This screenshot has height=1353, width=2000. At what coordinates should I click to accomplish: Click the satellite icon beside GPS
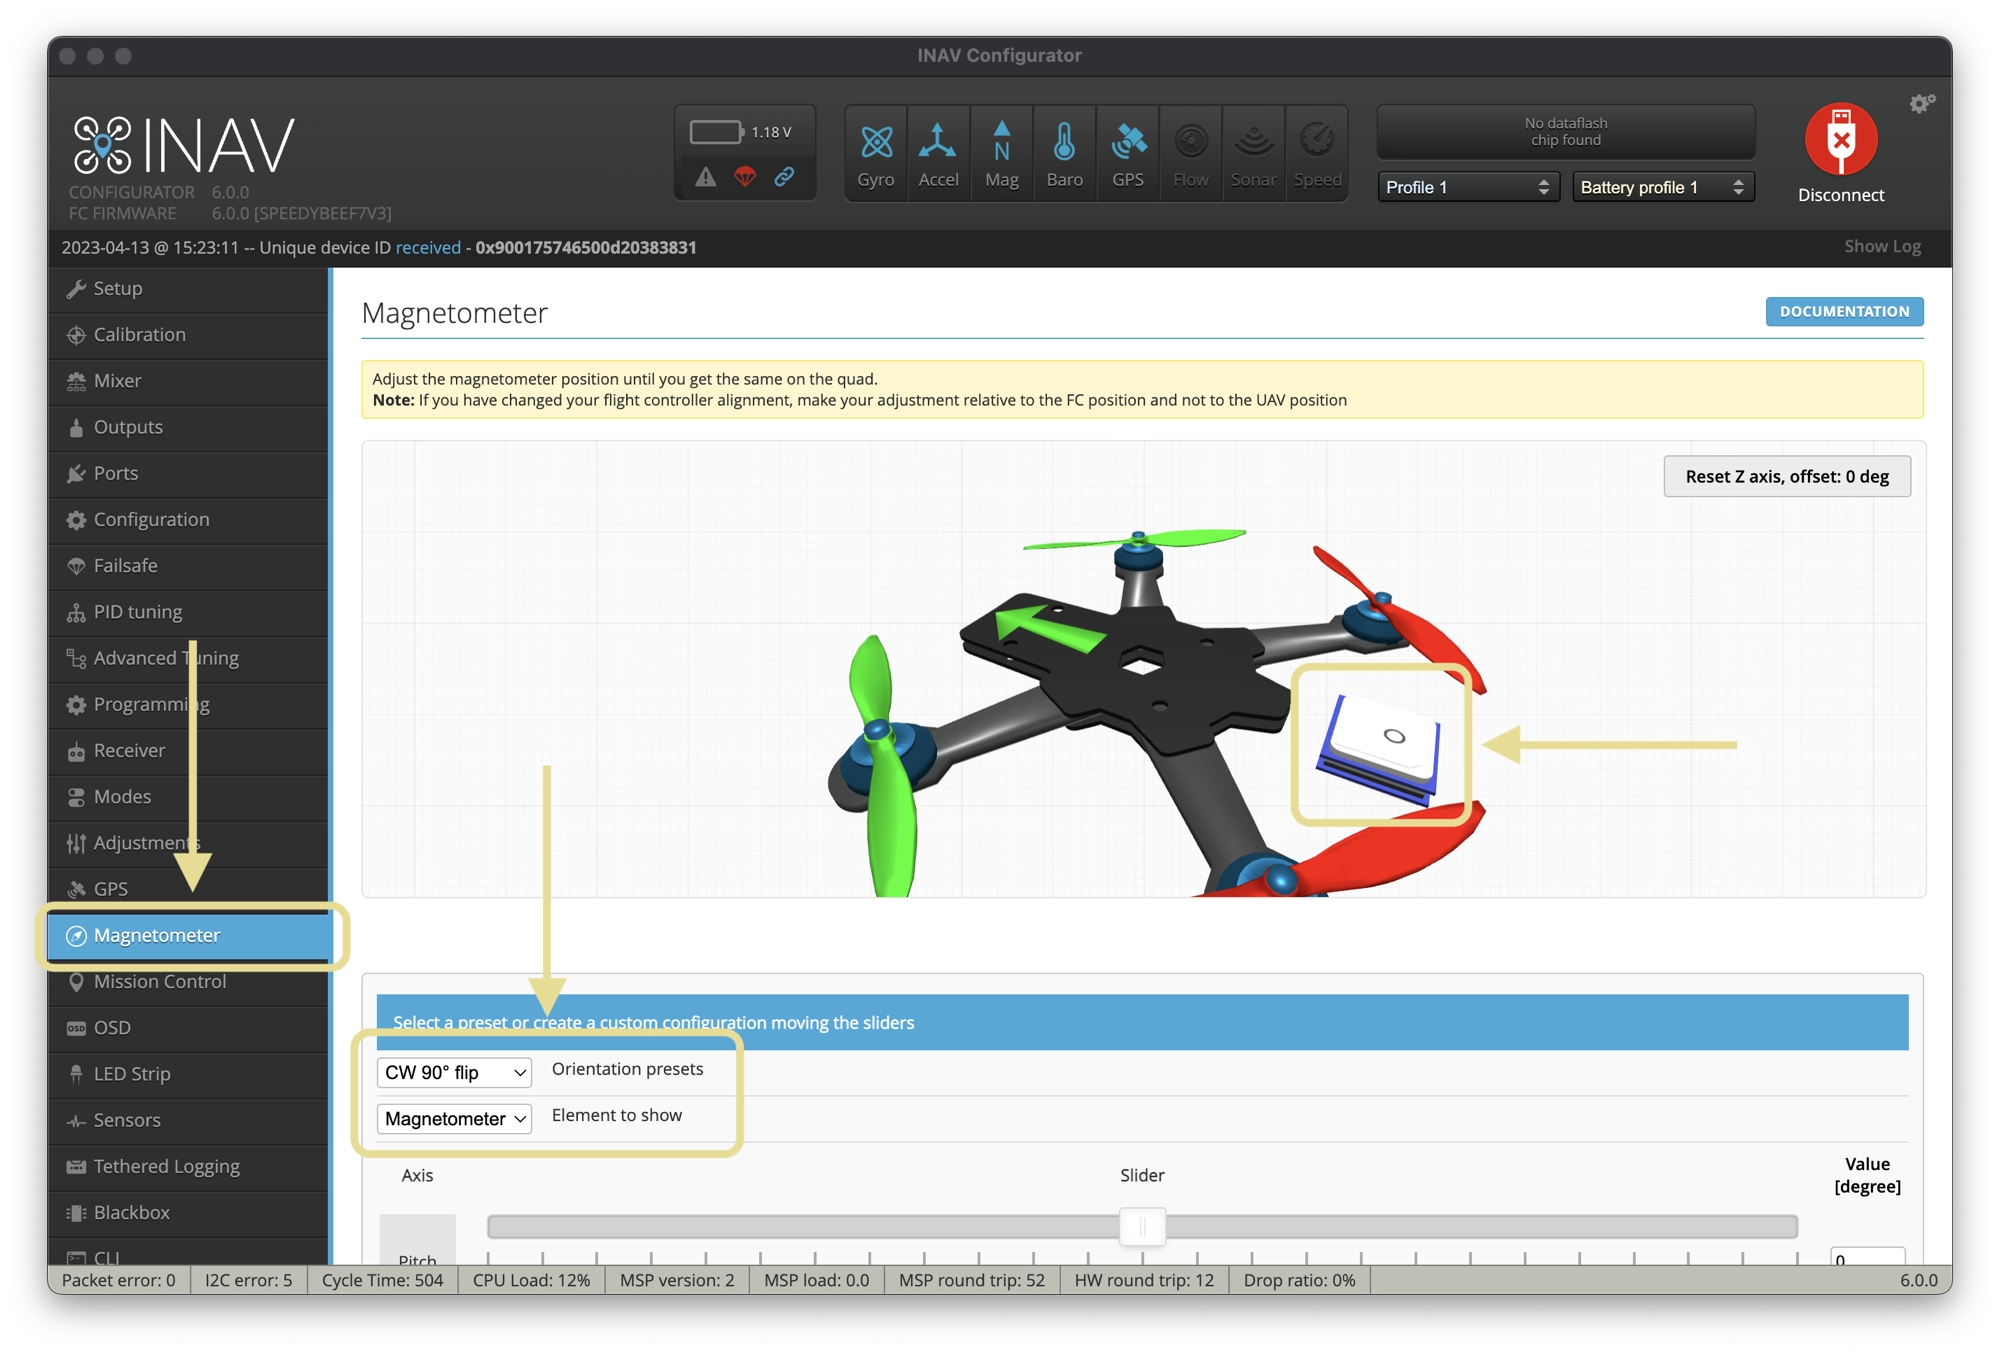coord(76,889)
